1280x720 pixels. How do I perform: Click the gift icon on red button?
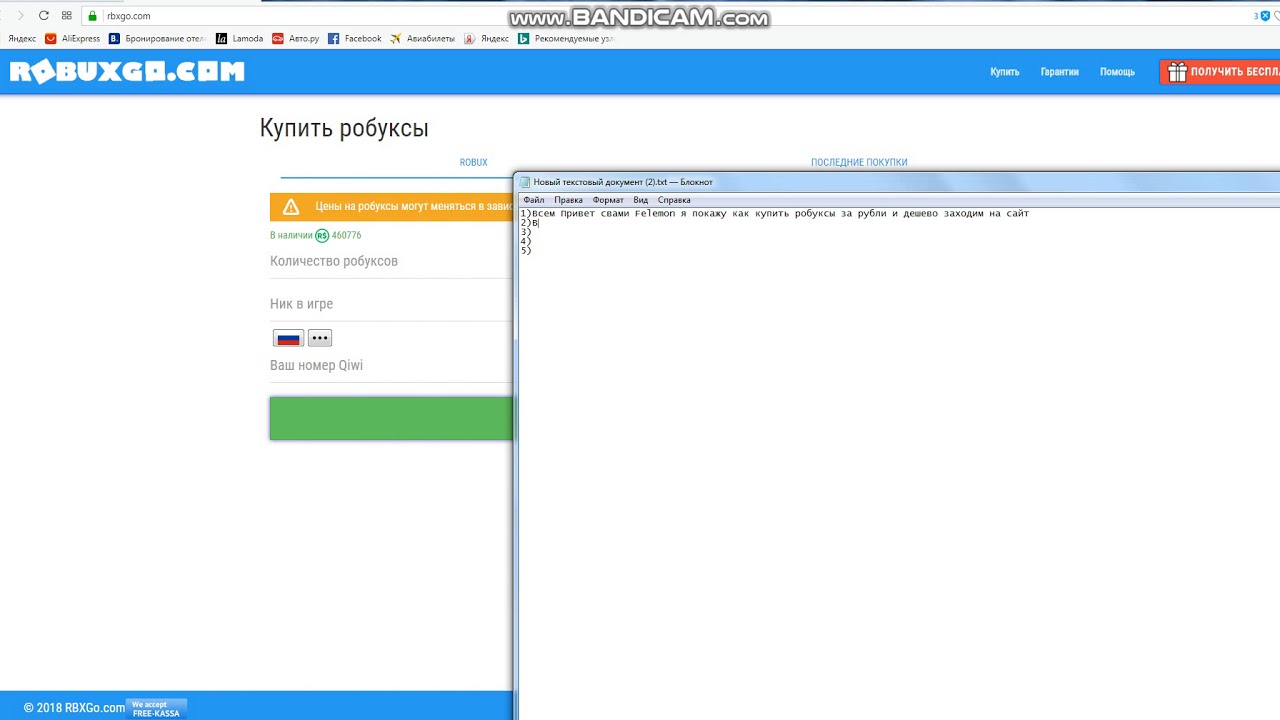pyautogui.click(x=1177, y=72)
